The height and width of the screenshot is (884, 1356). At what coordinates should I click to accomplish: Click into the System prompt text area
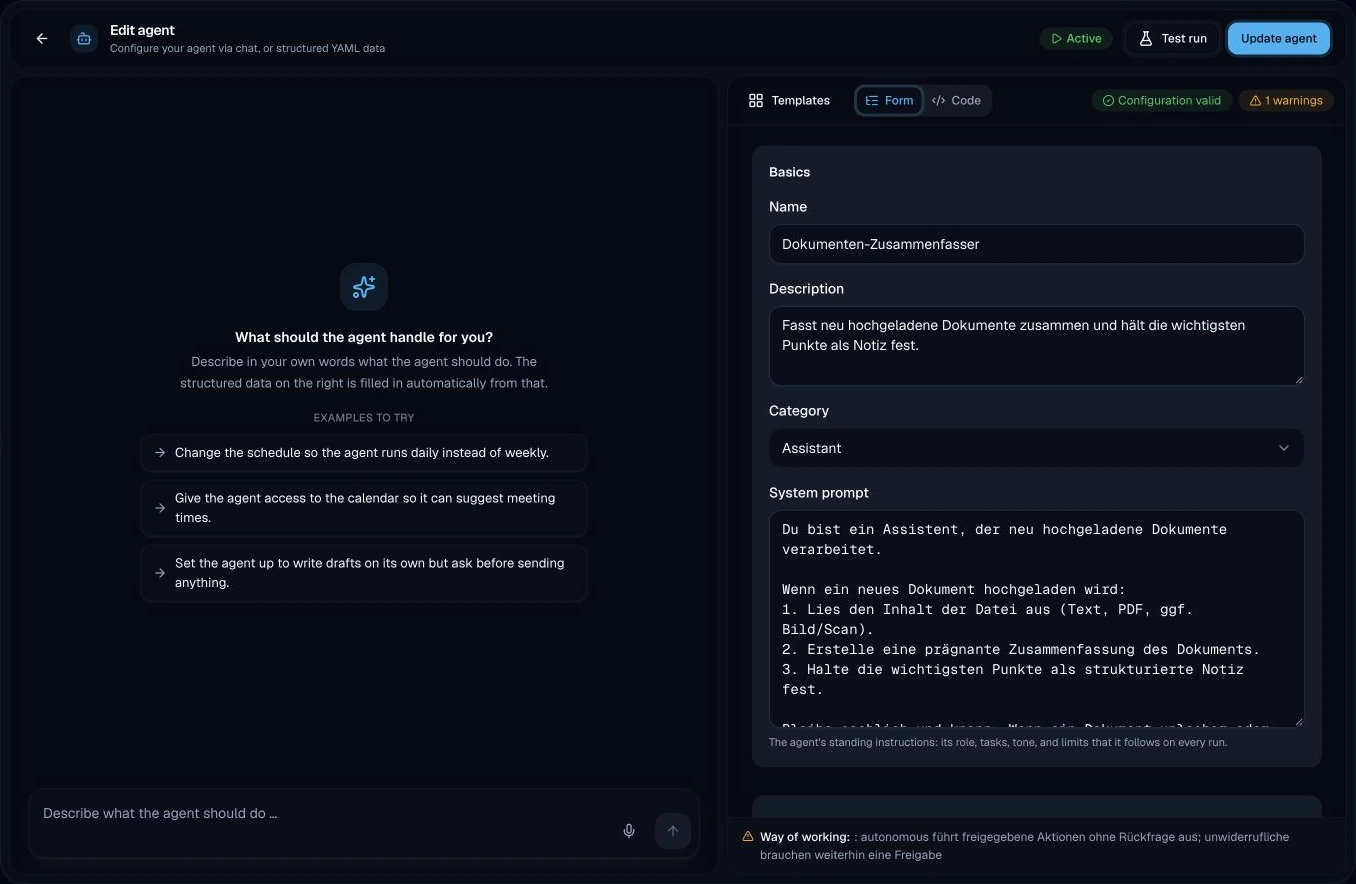(1036, 619)
